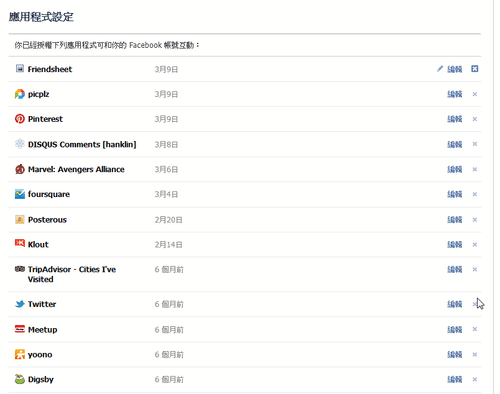Click the 應用程式設定 page heading
Viewport: 500px width, 394px height.
tap(41, 17)
